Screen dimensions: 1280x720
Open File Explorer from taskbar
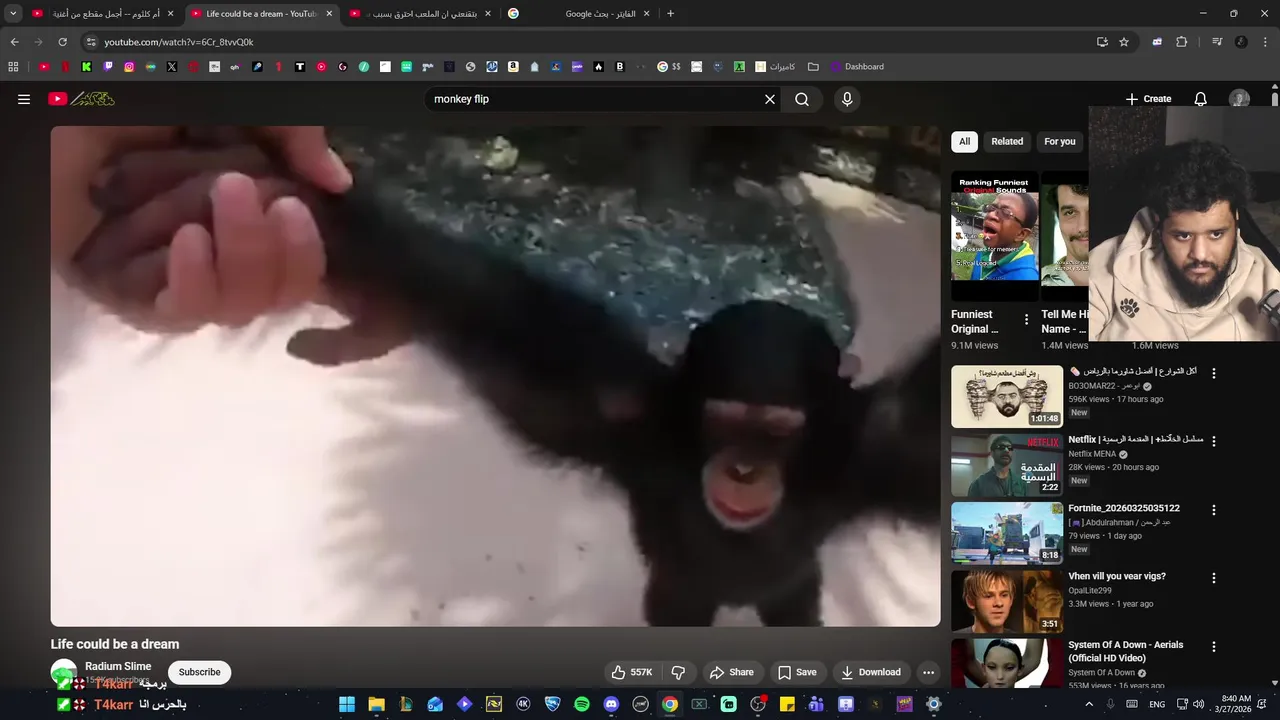pos(376,704)
